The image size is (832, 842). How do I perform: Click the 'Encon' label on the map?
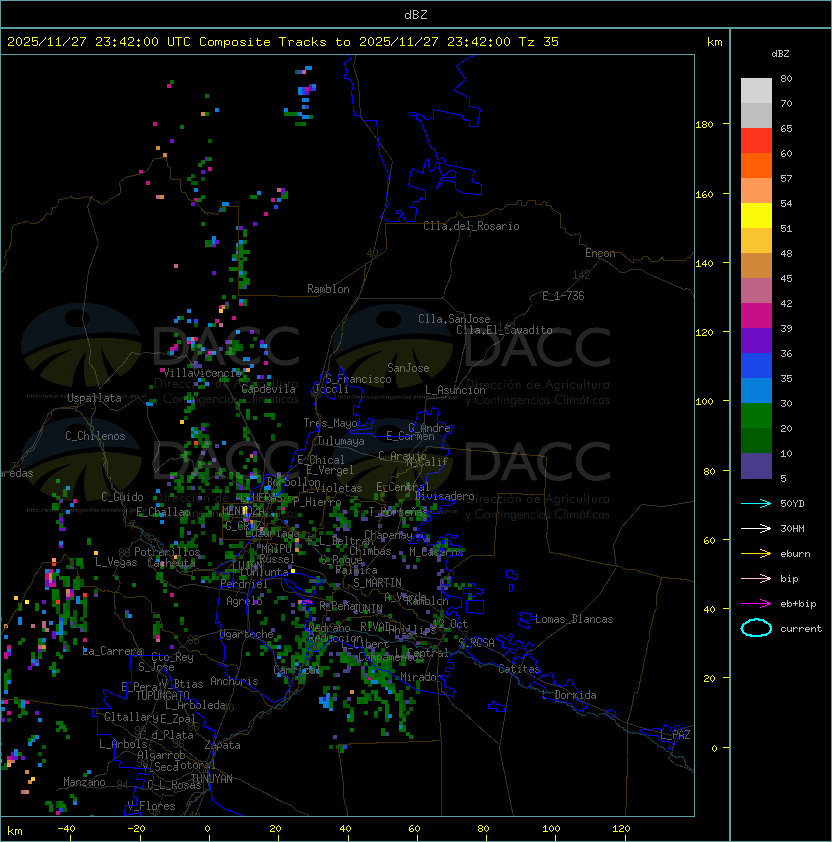(600, 253)
